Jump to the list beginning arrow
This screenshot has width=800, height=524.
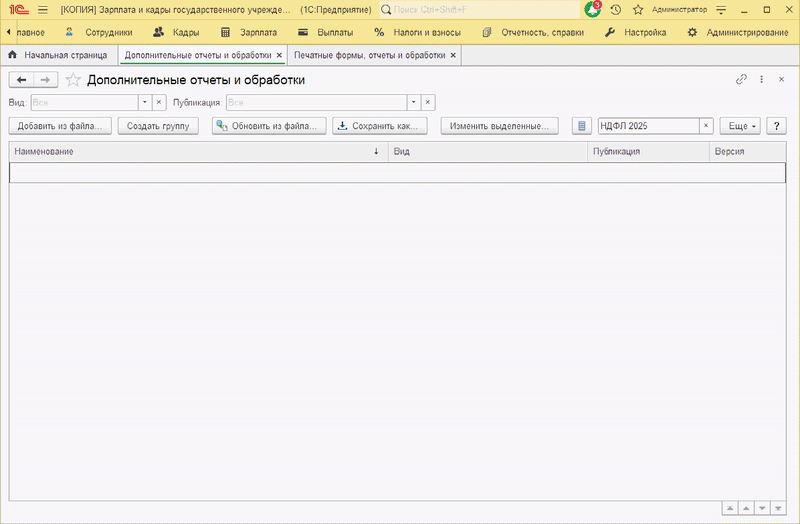click(x=730, y=508)
